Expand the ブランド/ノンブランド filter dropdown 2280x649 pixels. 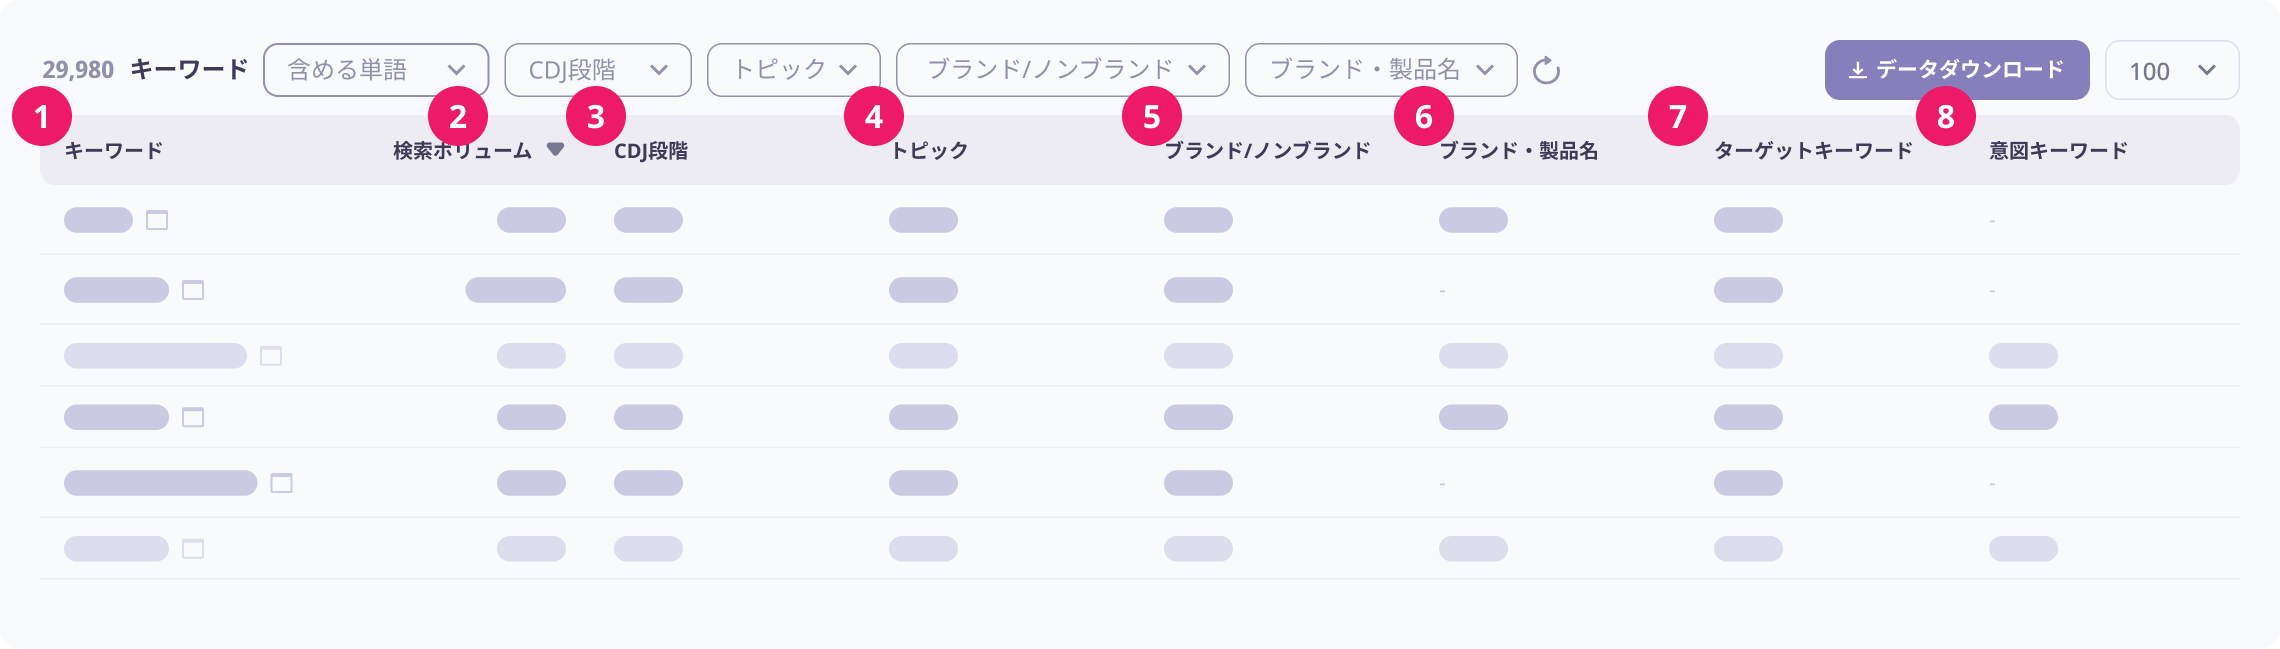[1062, 70]
